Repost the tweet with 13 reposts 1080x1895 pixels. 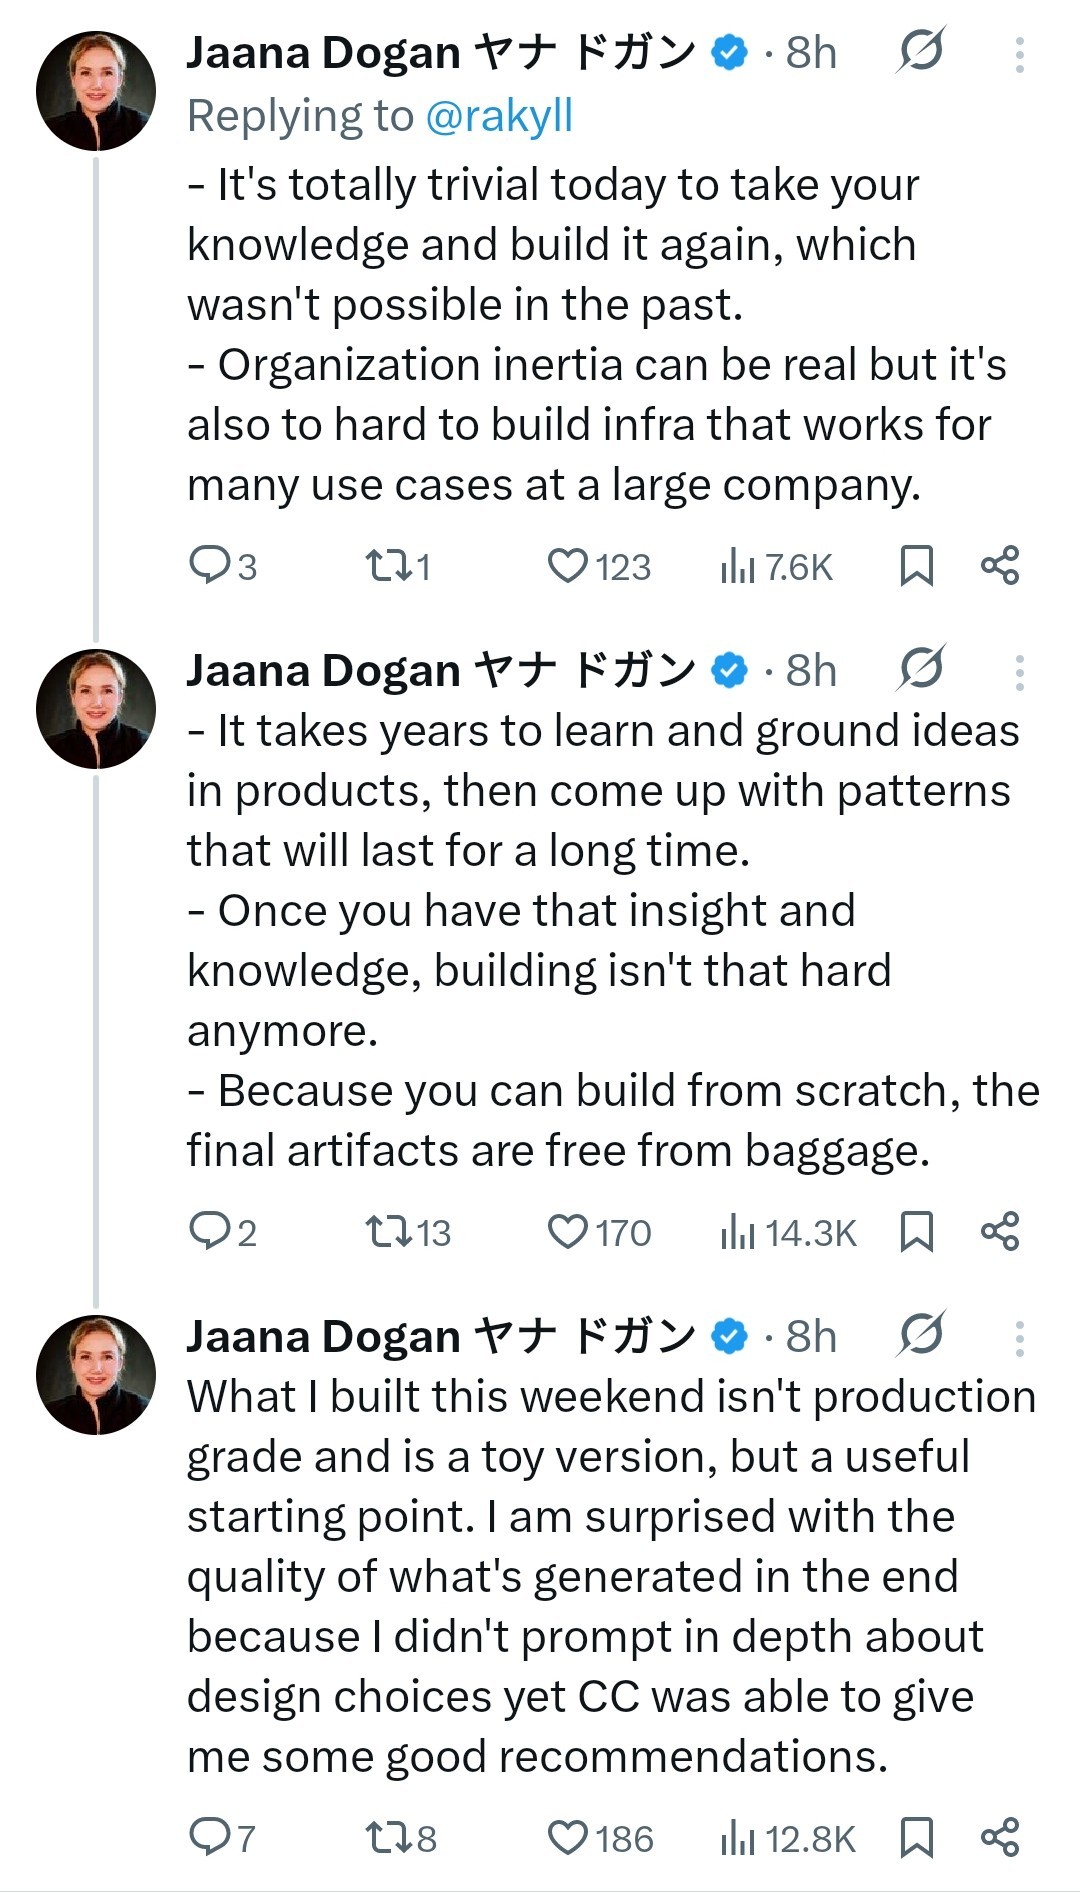tap(387, 1232)
